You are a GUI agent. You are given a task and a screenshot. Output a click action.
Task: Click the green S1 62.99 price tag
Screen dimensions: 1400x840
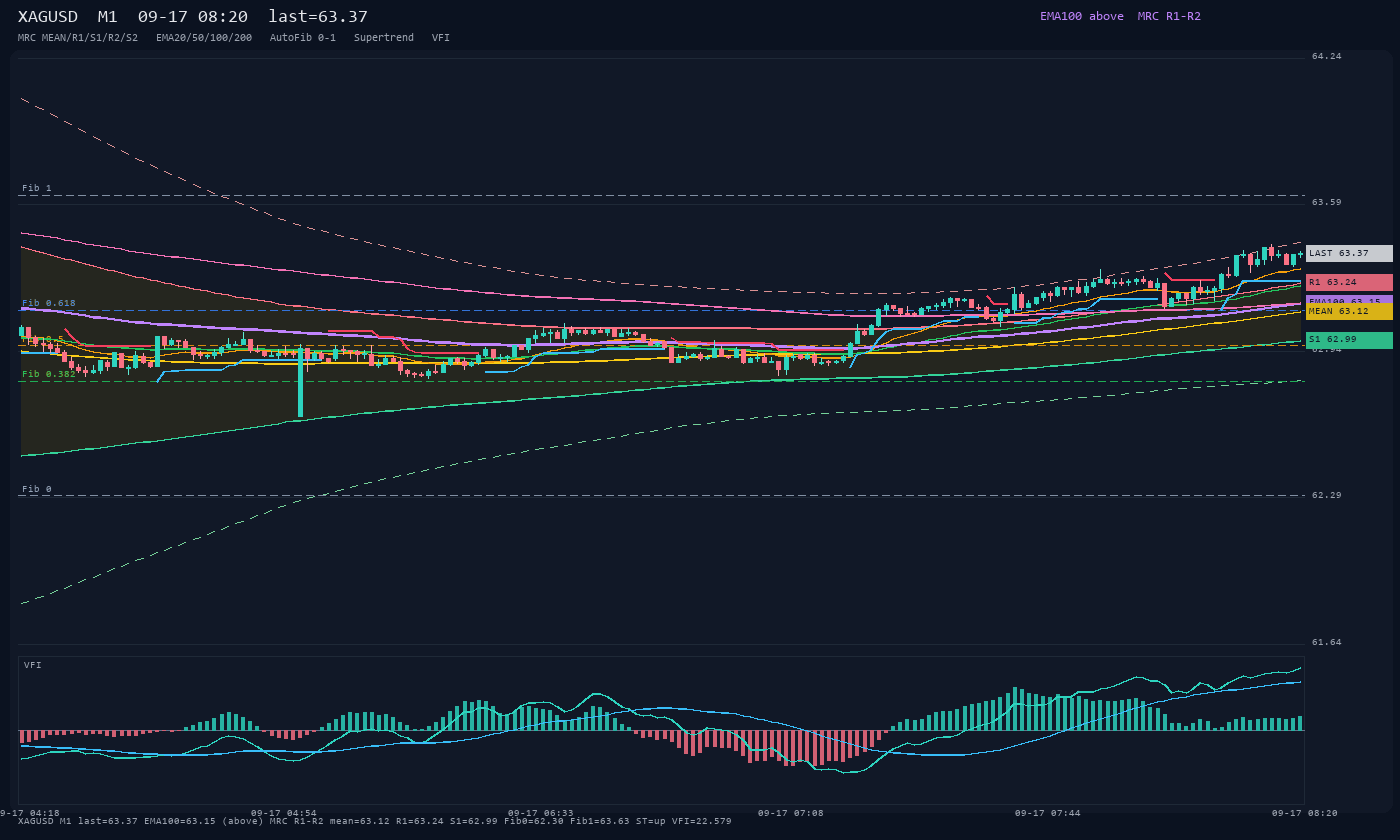click(x=1349, y=340)
